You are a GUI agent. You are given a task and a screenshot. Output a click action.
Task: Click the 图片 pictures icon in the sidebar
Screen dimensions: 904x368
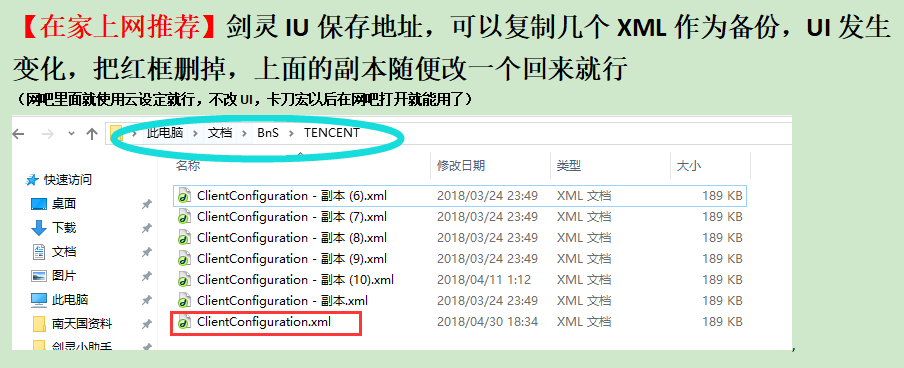point(39,276)
